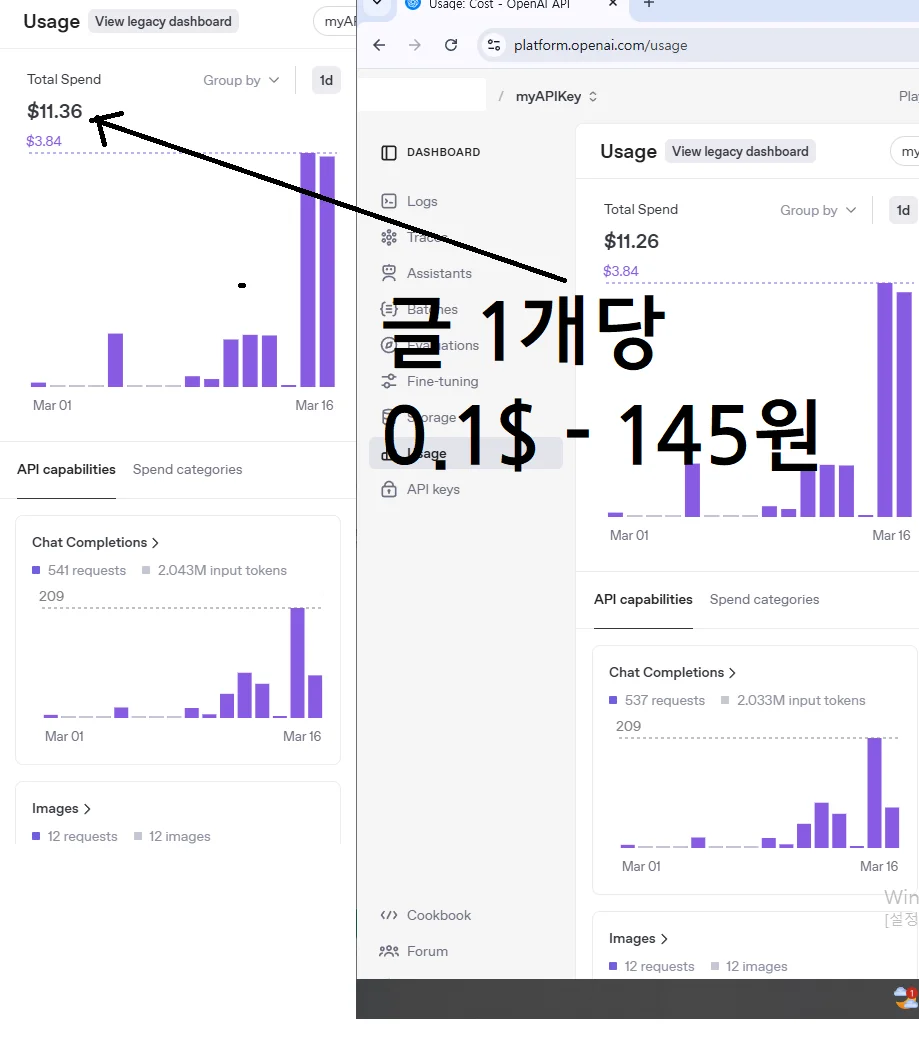Screen dimensions: 919x1037
Task: Expand Images section in left window
Action: click(61, 808)
